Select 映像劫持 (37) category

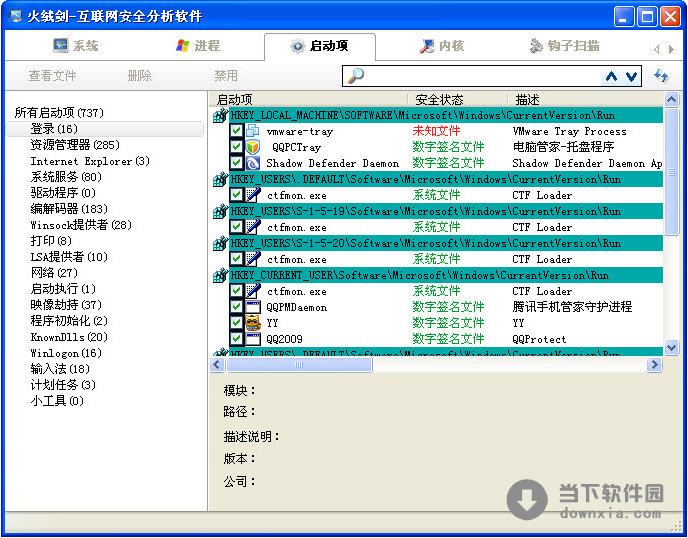pyautogui.click(x=66, y=305)
